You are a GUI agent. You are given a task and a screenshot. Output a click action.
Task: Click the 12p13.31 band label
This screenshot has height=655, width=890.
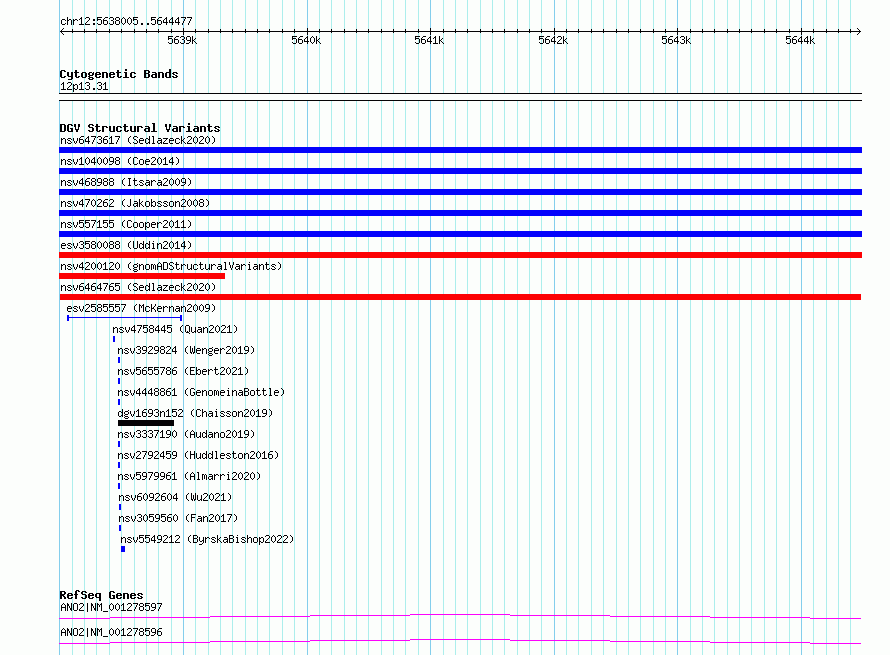(84, 86)
